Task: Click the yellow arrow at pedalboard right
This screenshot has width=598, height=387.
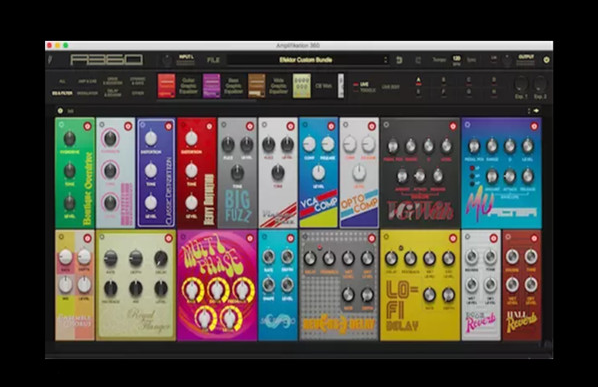Action: click(x=536, y=111)
